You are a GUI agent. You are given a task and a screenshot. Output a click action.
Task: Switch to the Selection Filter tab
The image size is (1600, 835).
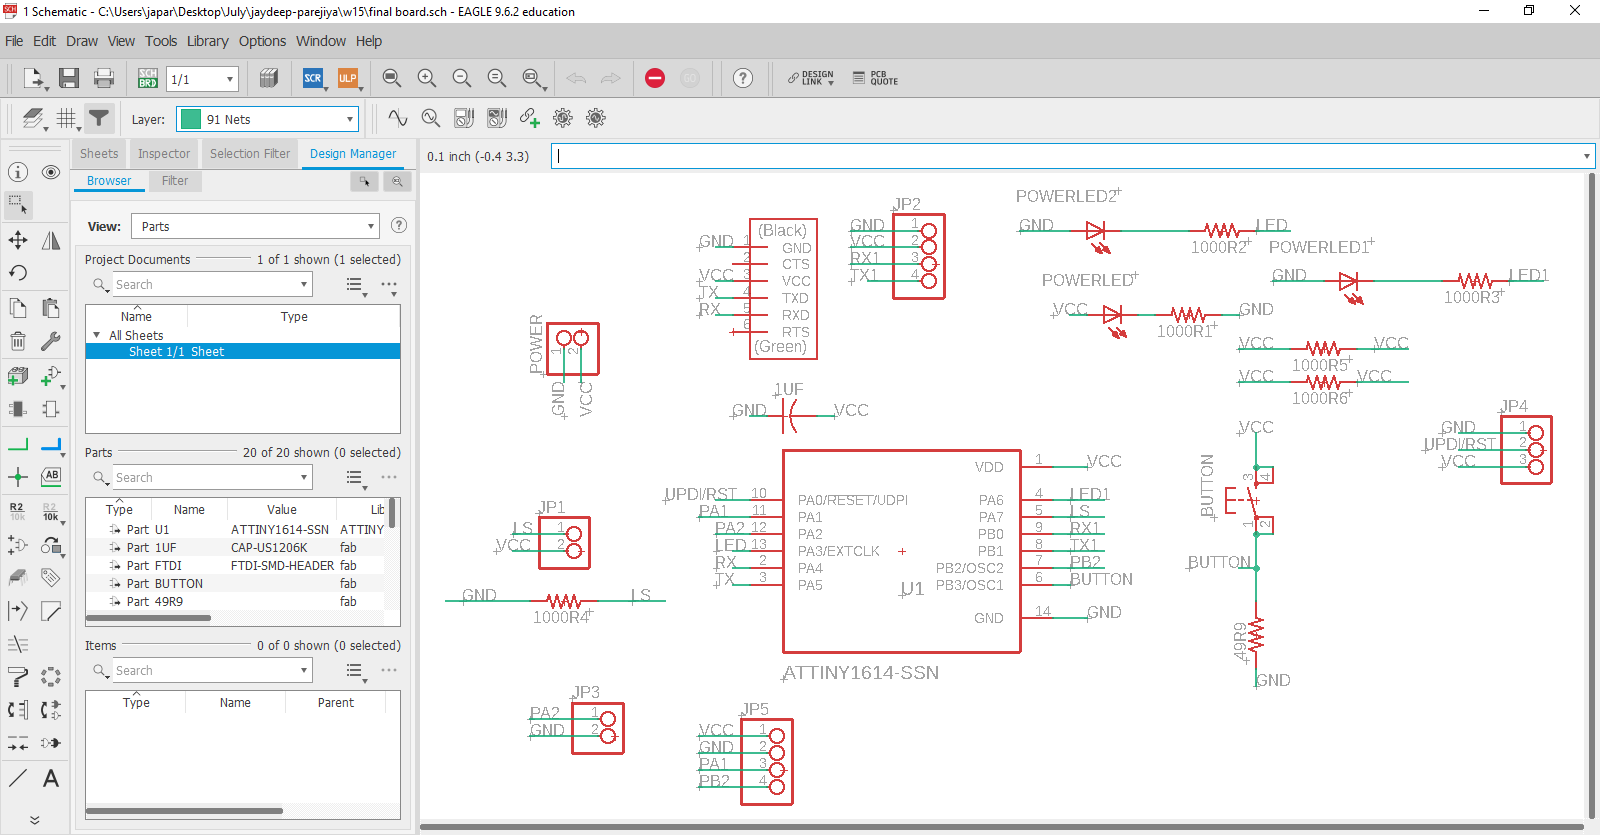point(250,154)
